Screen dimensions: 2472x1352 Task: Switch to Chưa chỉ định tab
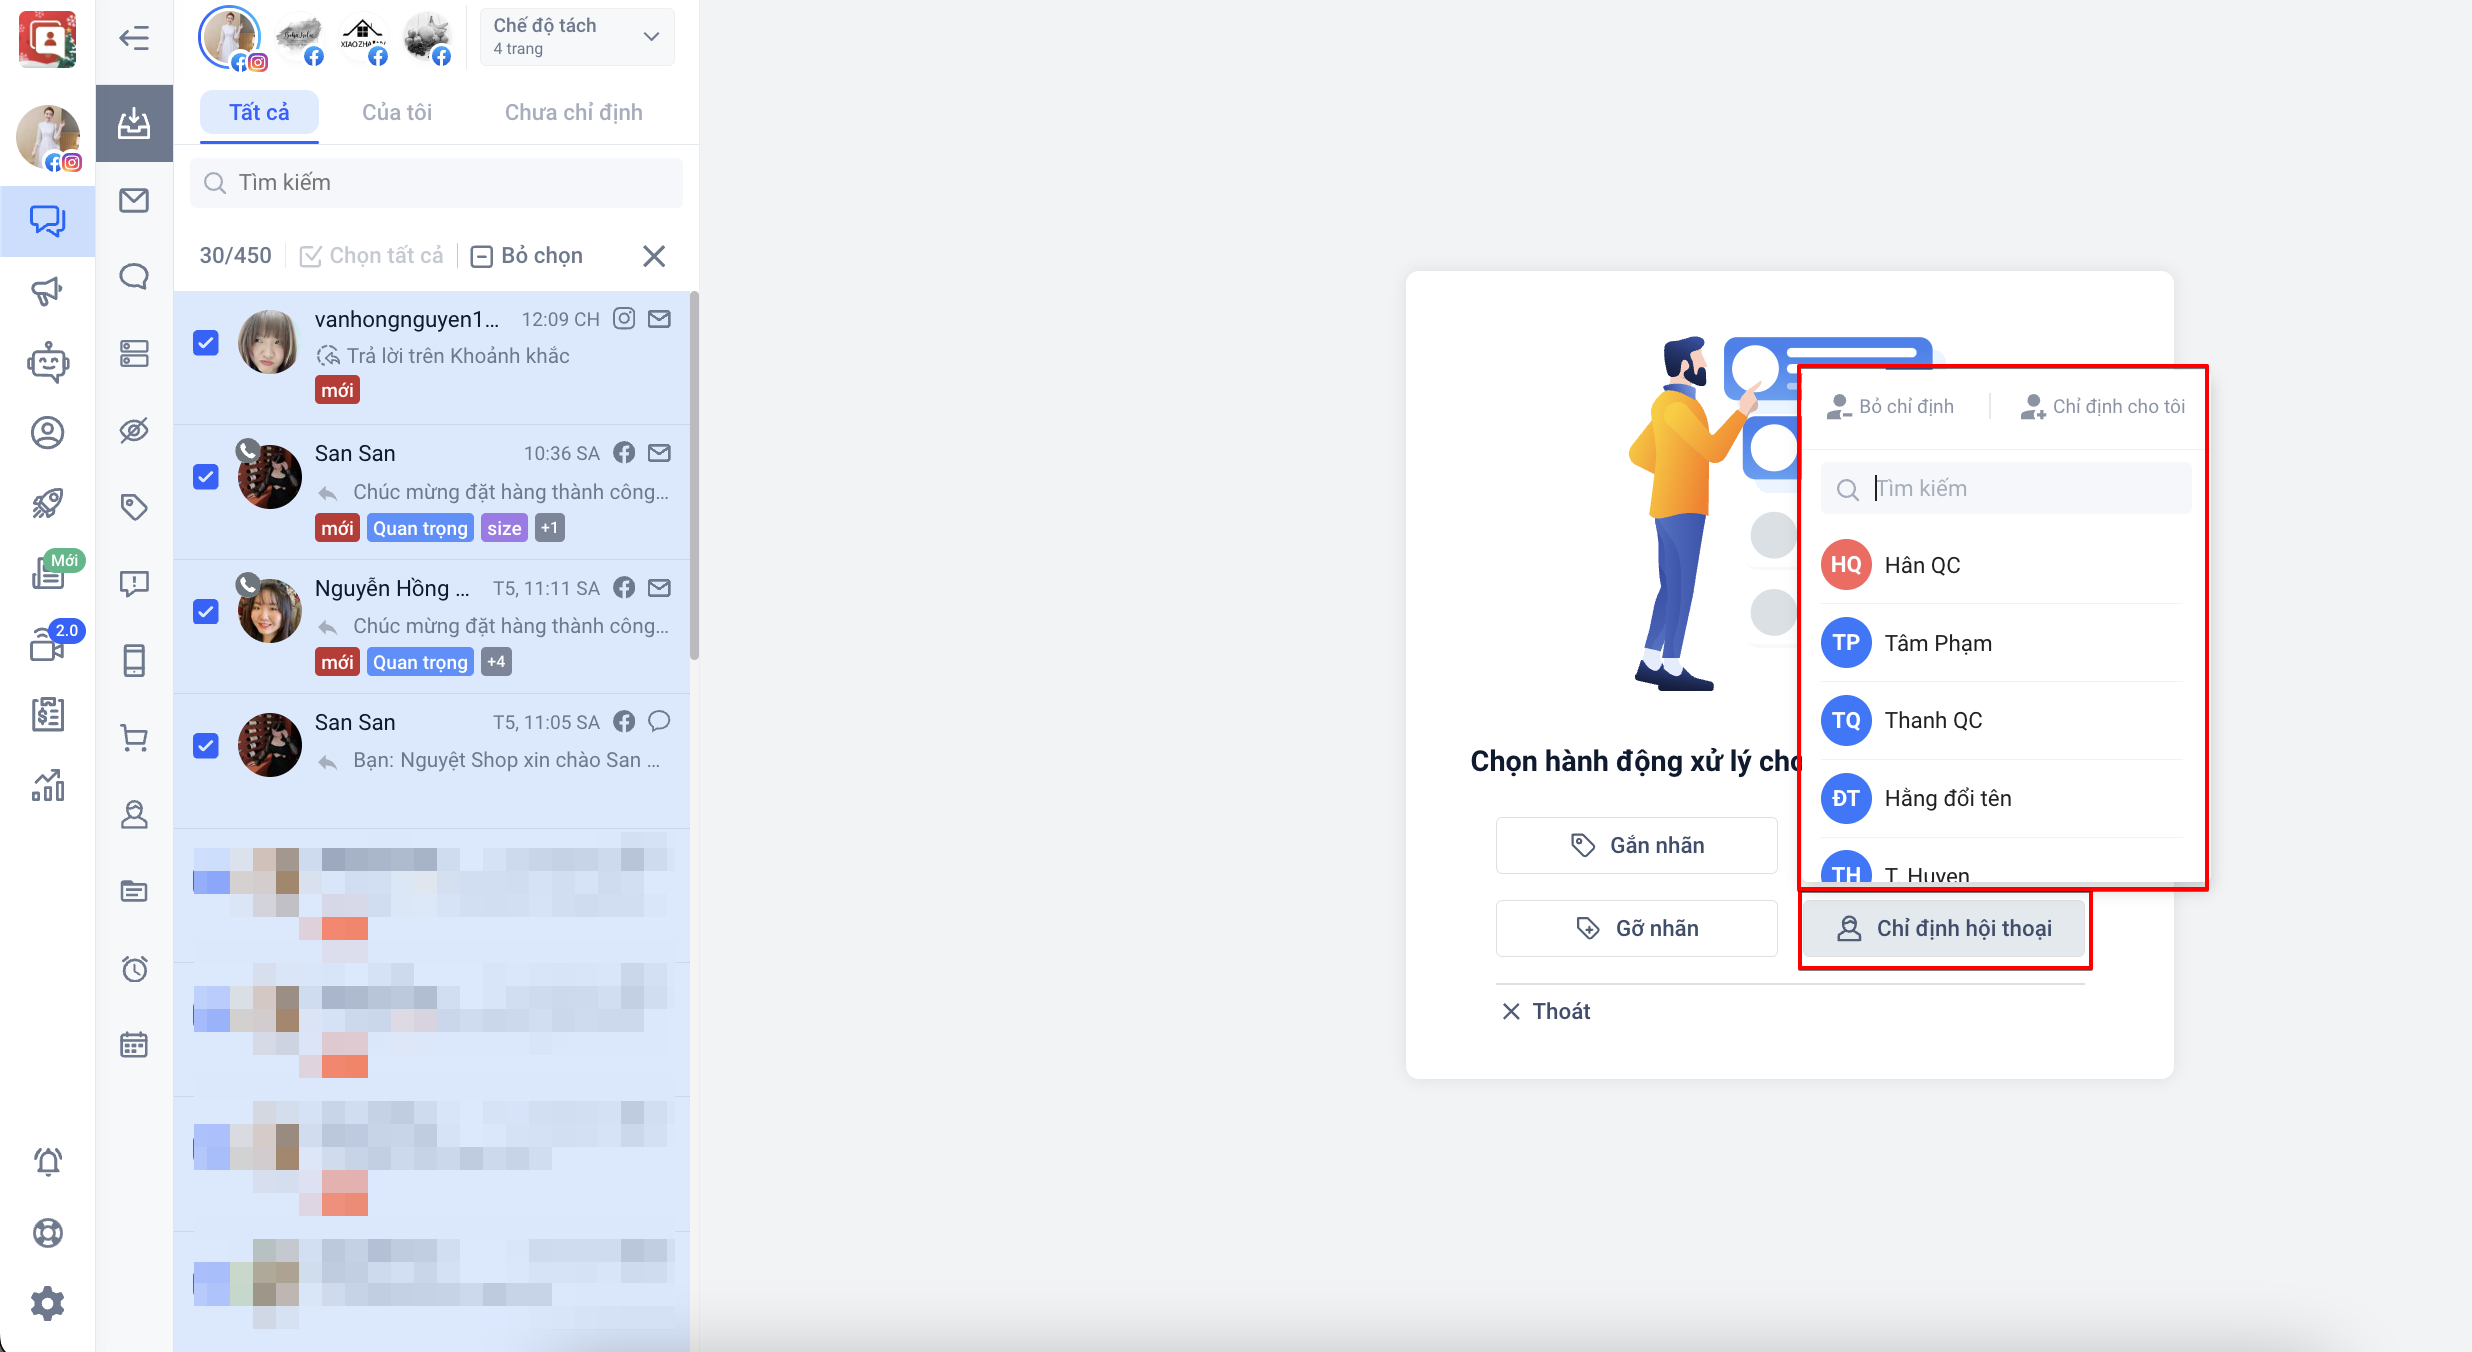[573, 112]
